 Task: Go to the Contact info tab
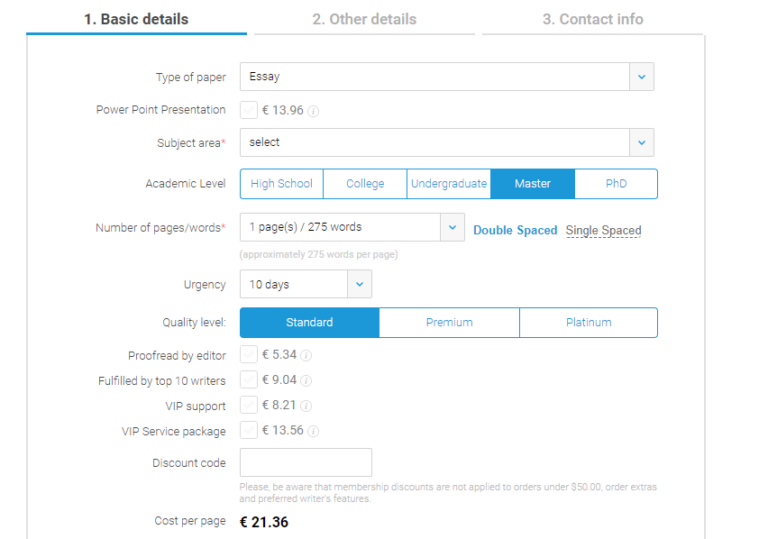(593, 19)
